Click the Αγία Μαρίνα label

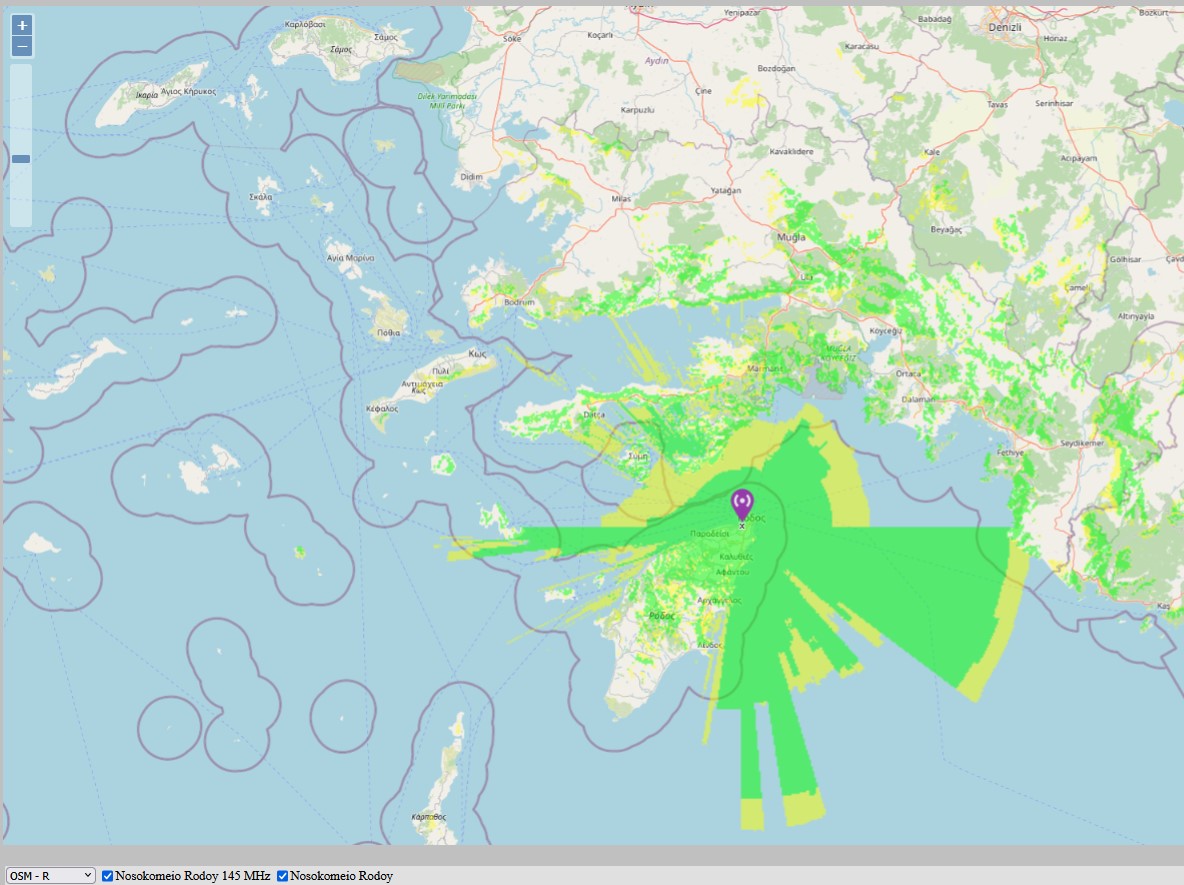click(350, 258)
